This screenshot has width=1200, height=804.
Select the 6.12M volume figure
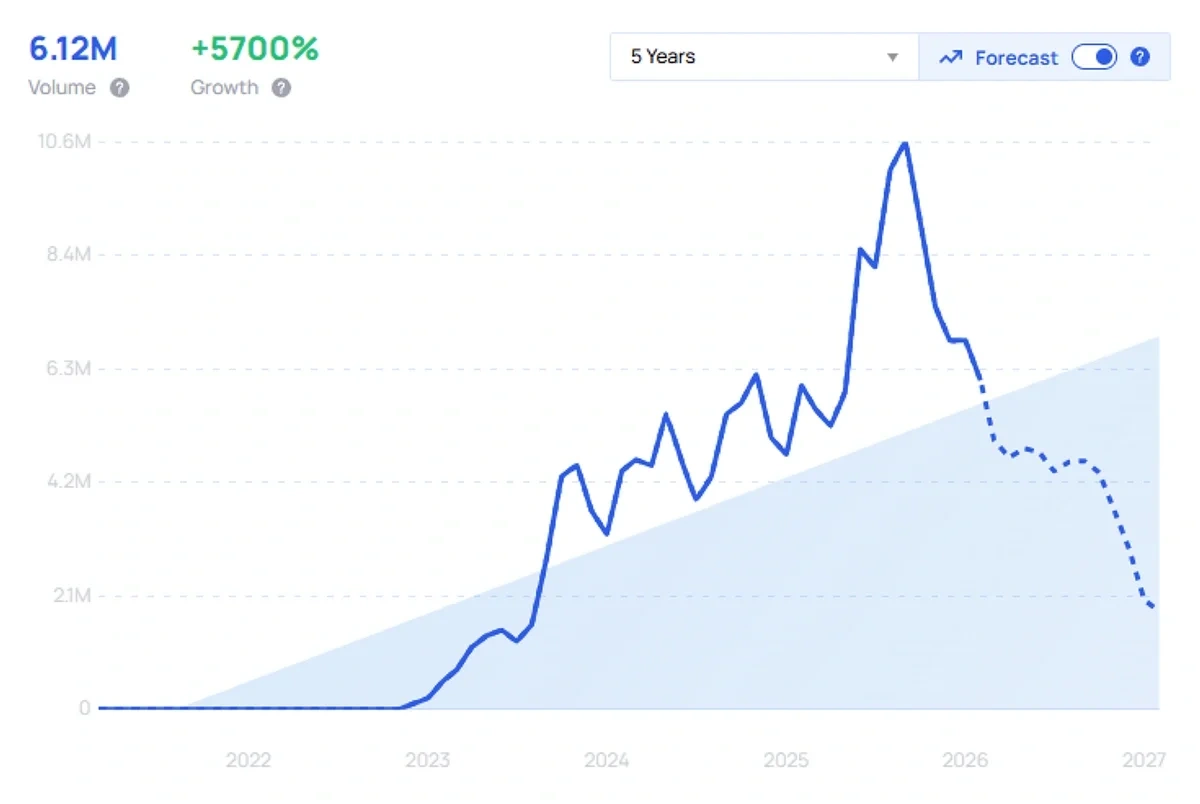(73, 48)
